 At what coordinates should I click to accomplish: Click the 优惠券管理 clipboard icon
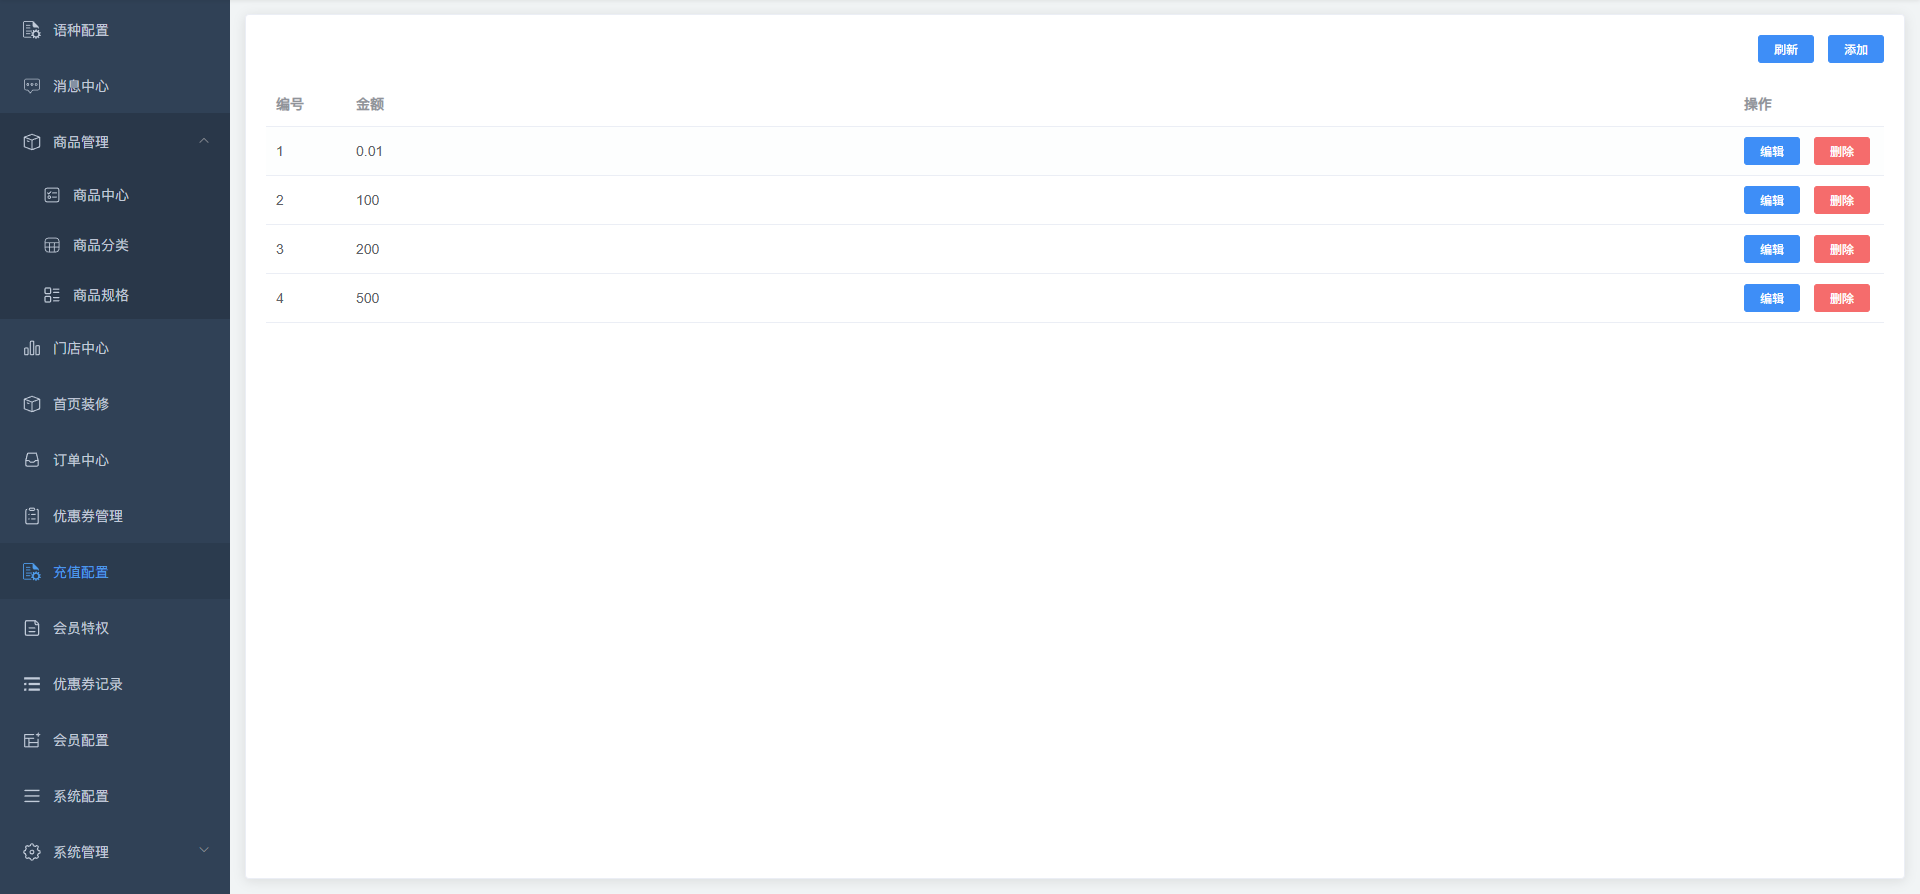coord(32,516)
